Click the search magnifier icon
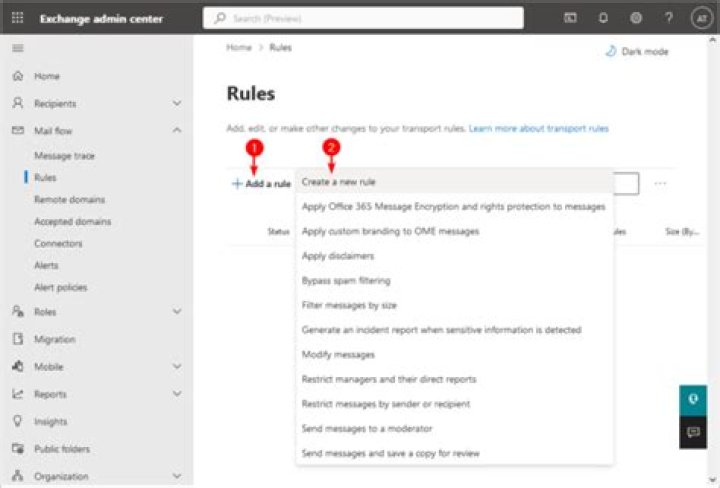Image resolution: width=720 pixels, height=488 pixels. click(x=220, y=18)
